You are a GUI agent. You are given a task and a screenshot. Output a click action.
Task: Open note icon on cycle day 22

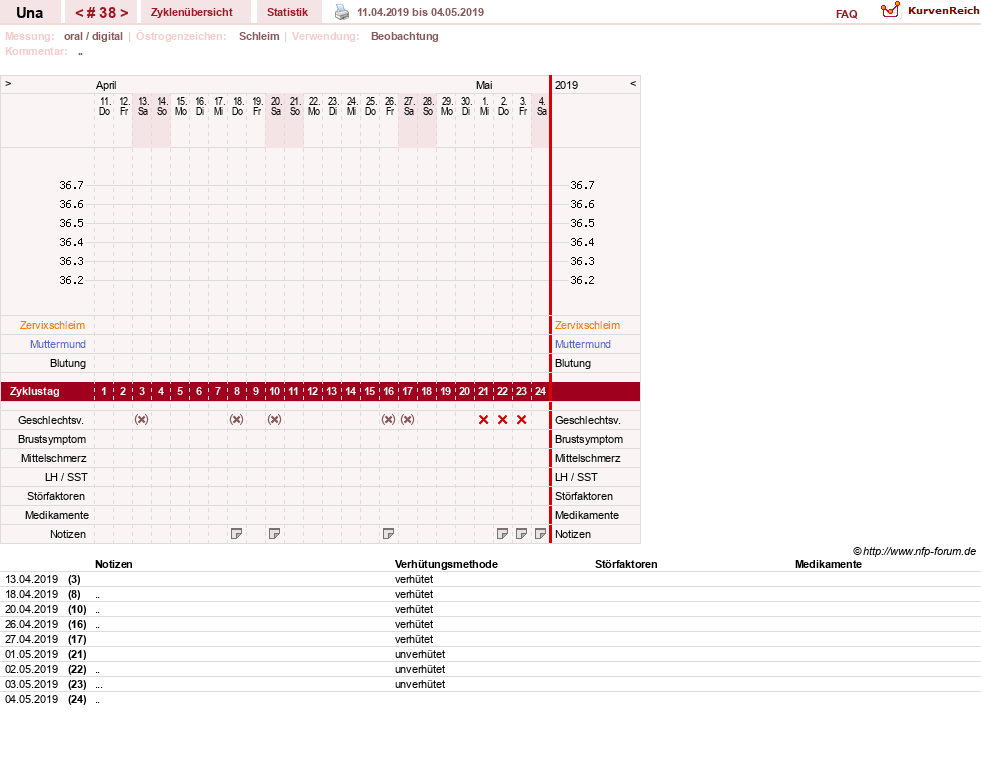502,533
